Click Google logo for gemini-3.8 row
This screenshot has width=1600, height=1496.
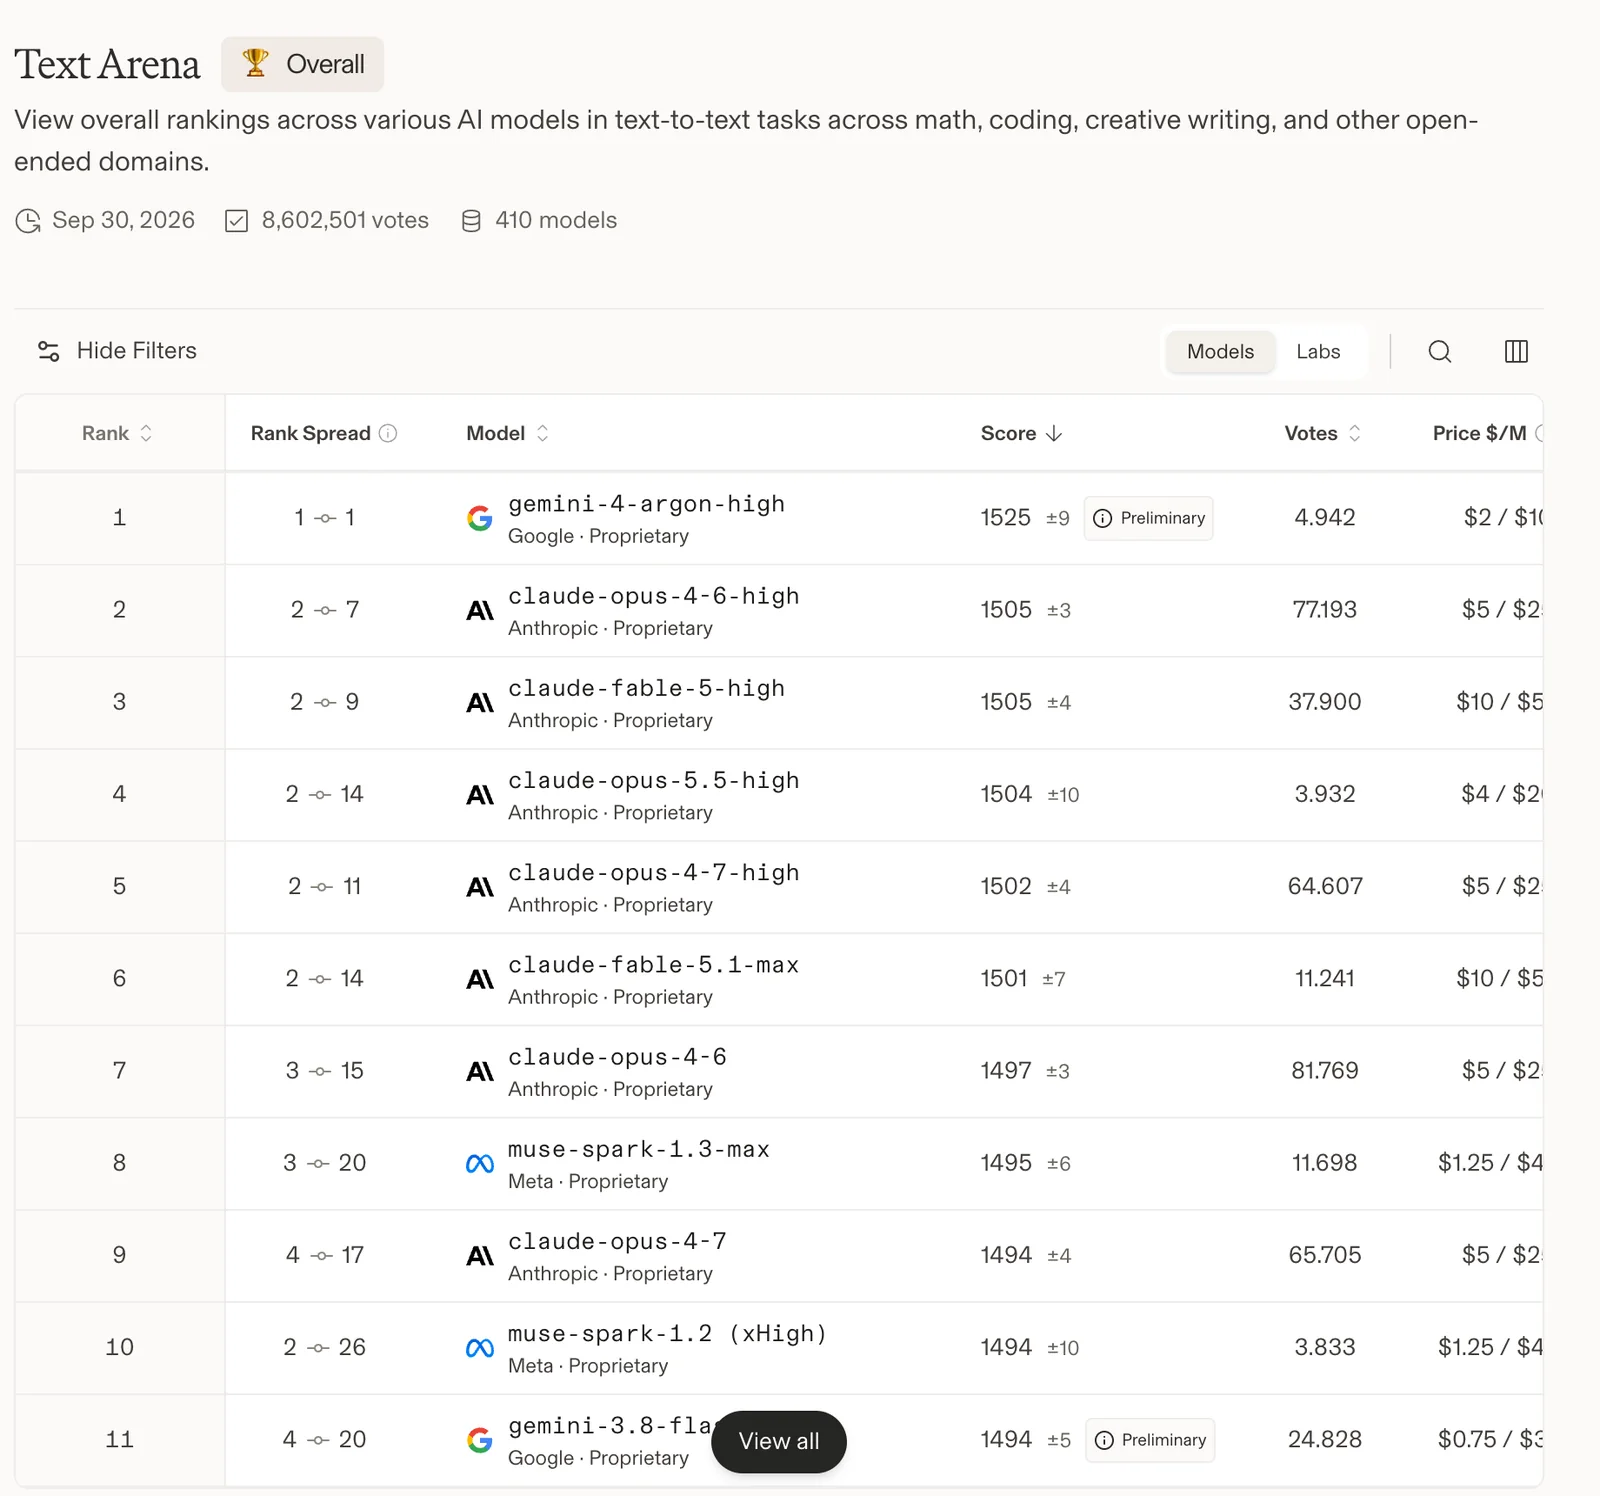480,1440
